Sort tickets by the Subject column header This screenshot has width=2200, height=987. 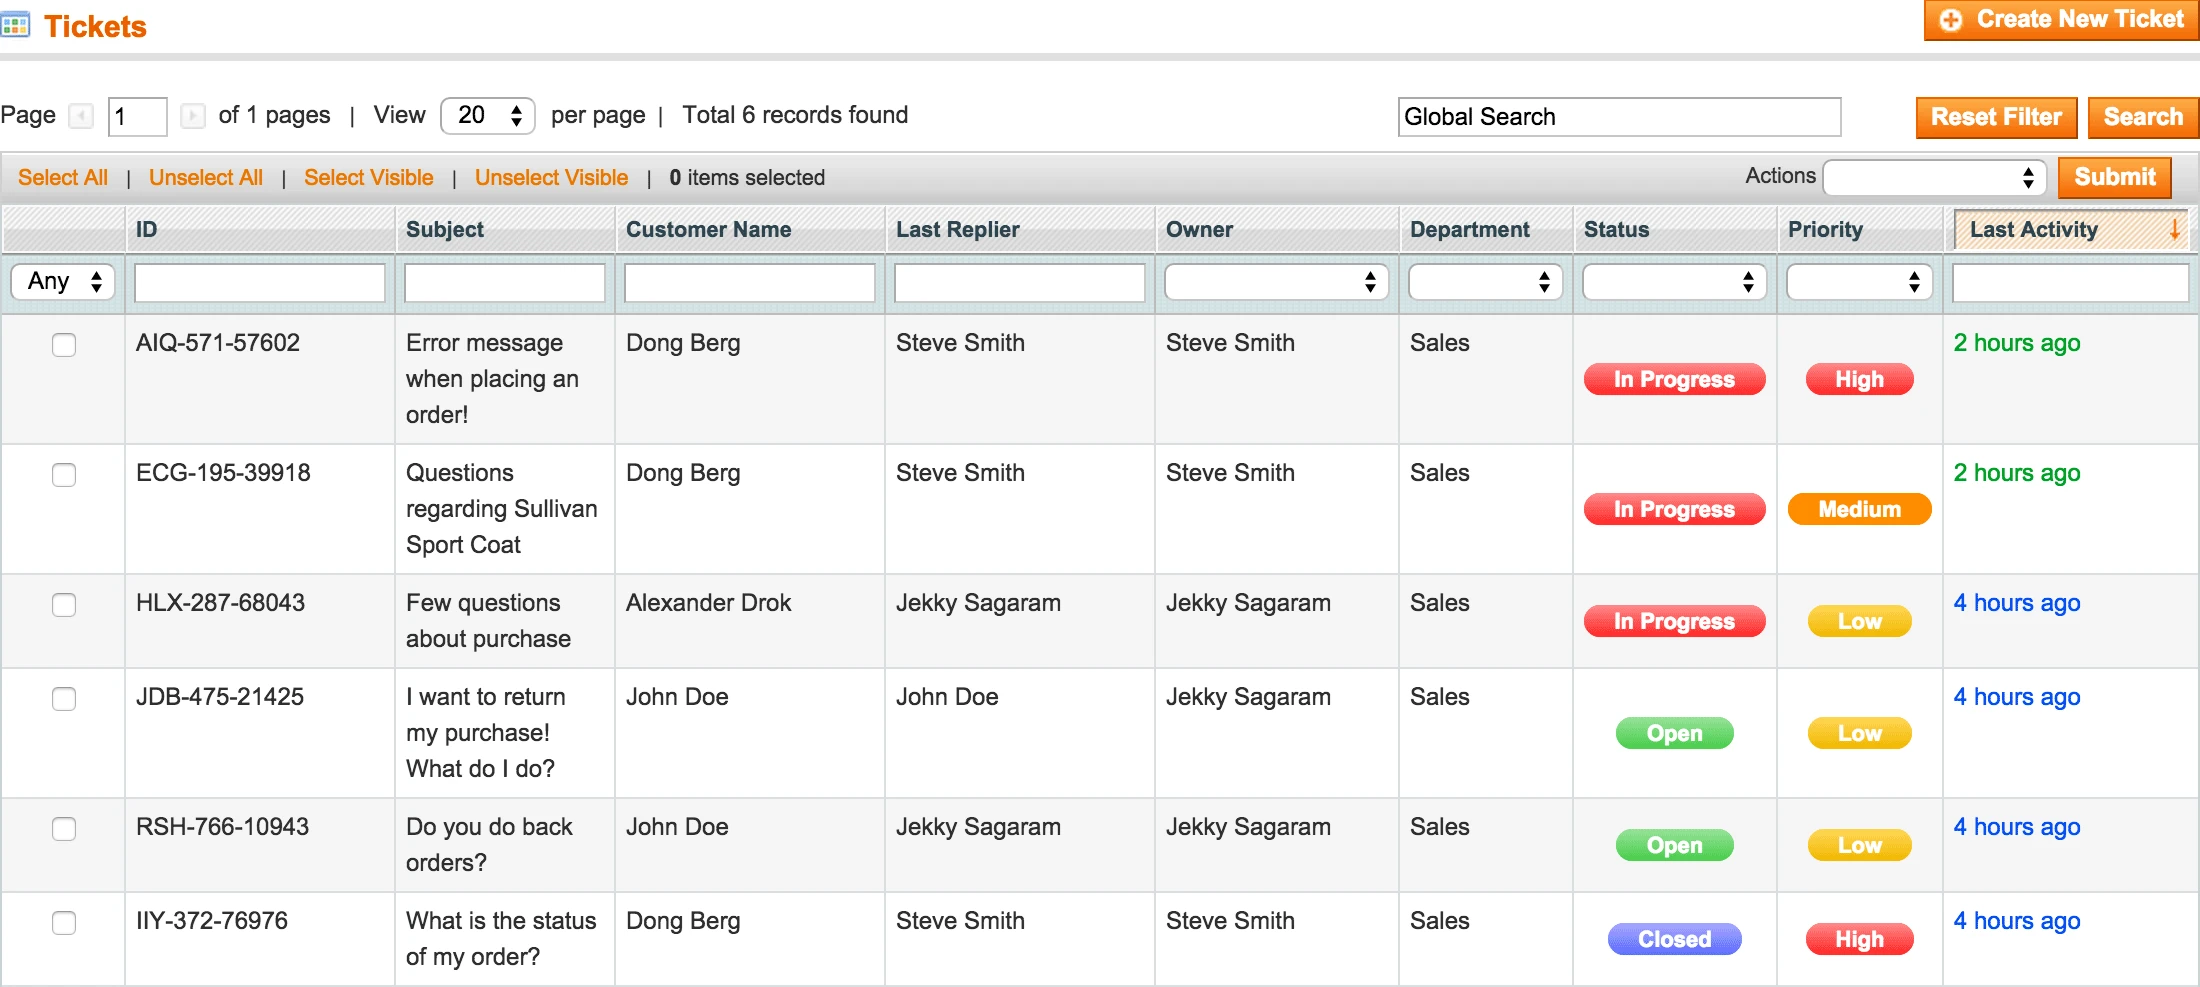(x=444, y=229)
